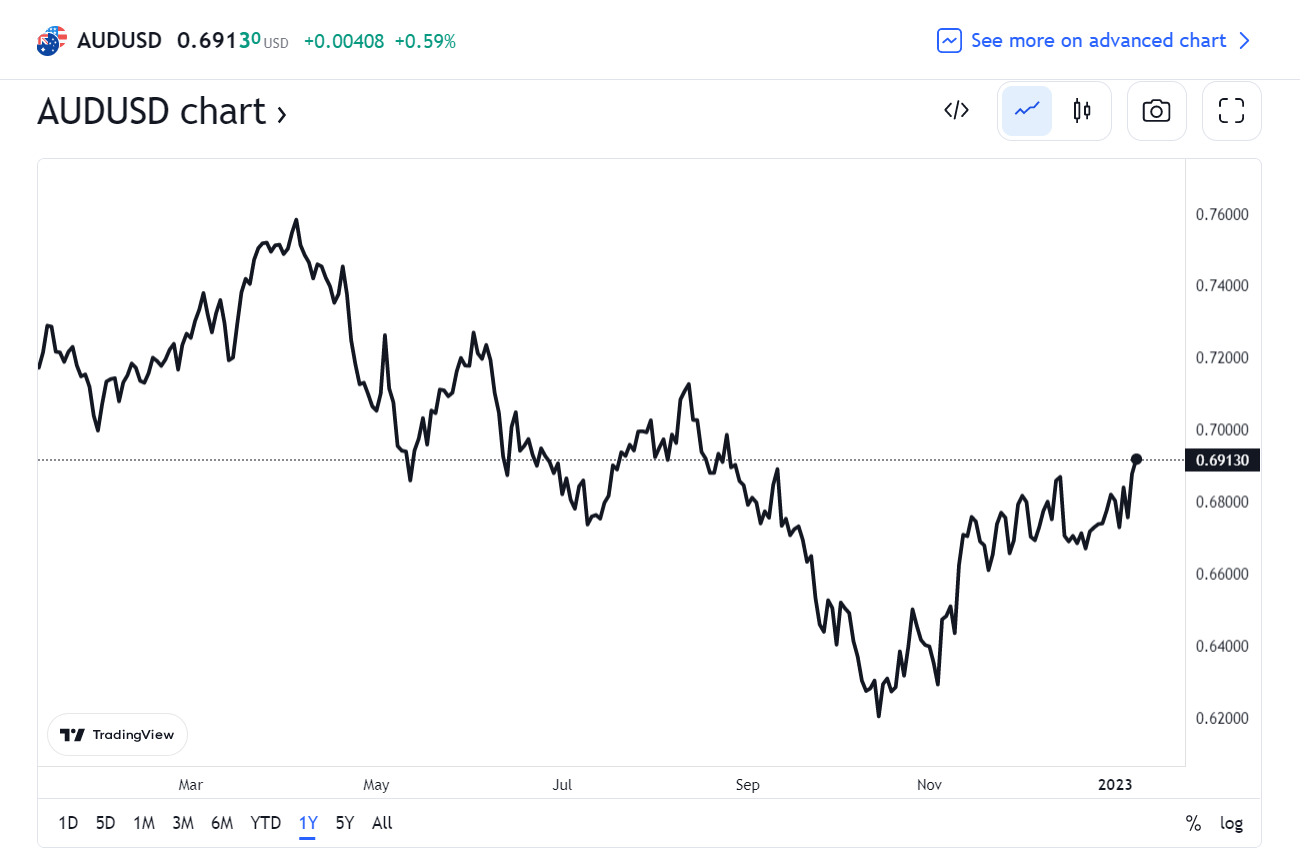
Task: Switch to candlestick chart style
Action: point(1081,111)
